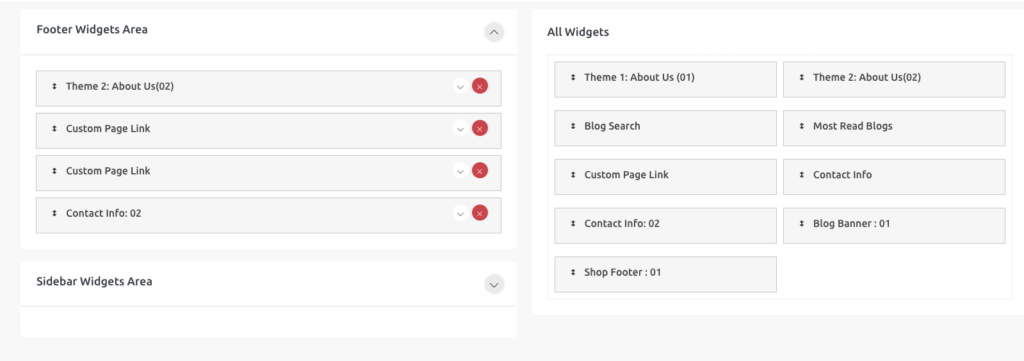The height and width of the screenshot is (361, 1024).
Task: Select Contact Info: 02 in All Widgets
Action: point(665,226)
